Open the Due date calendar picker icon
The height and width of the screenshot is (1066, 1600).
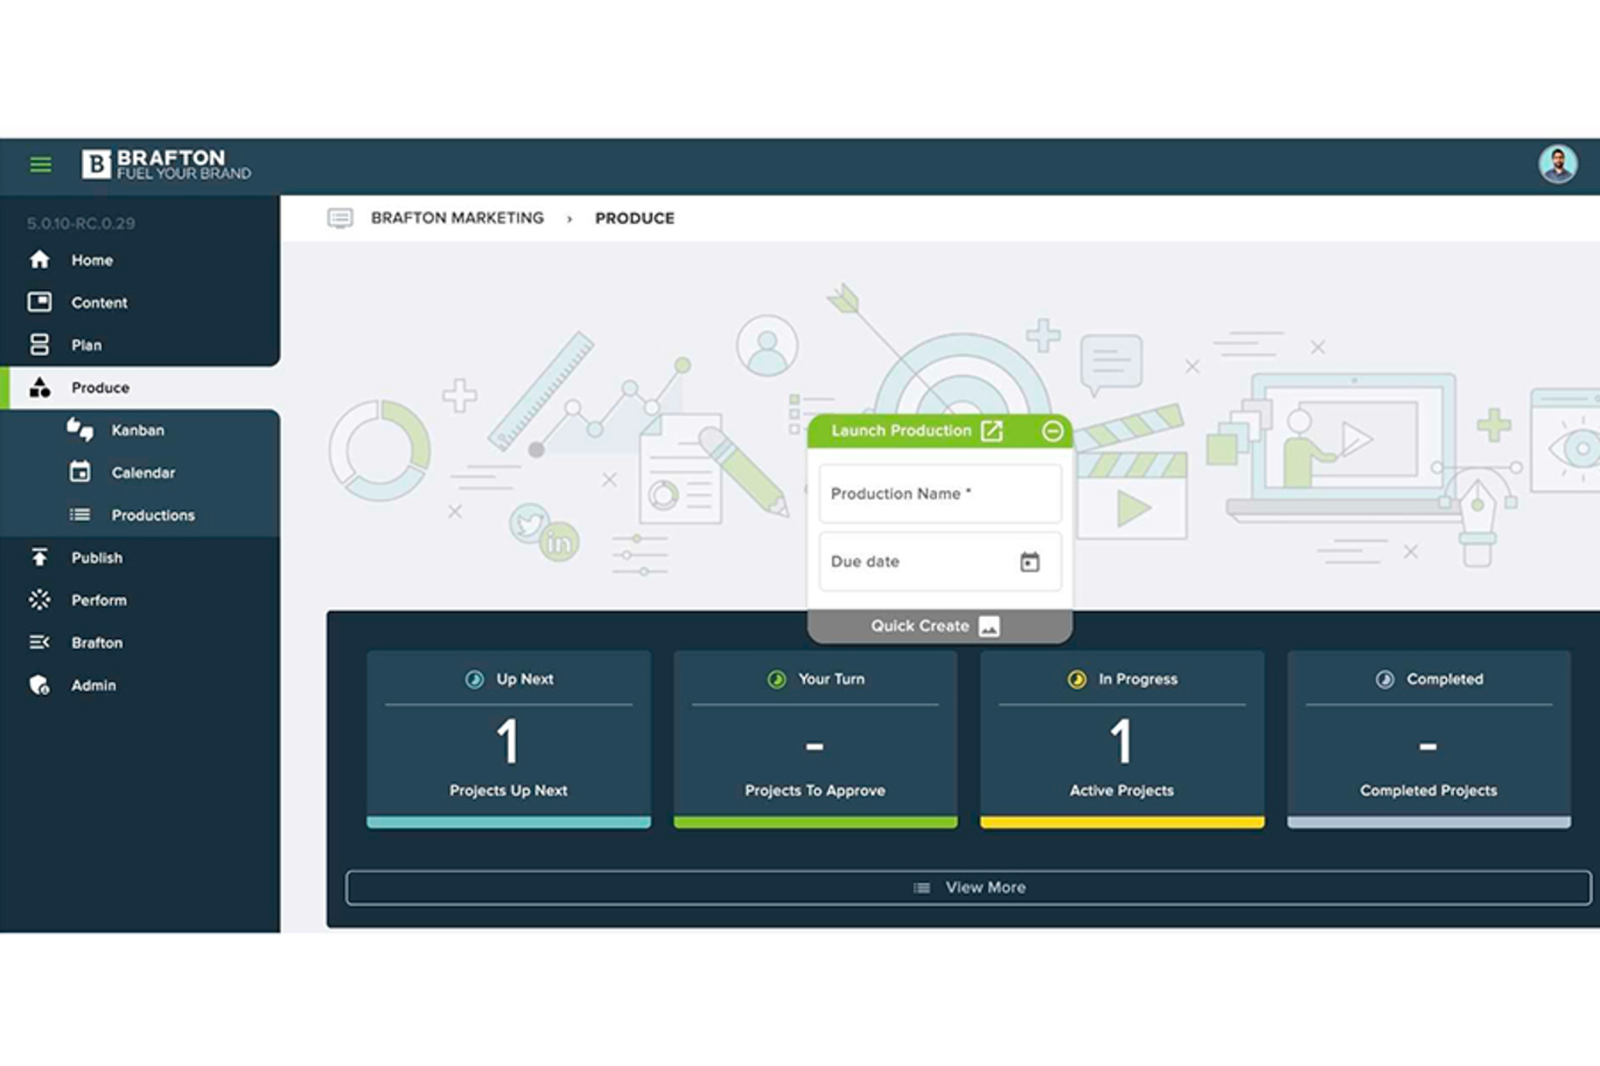pos(1031,561)
